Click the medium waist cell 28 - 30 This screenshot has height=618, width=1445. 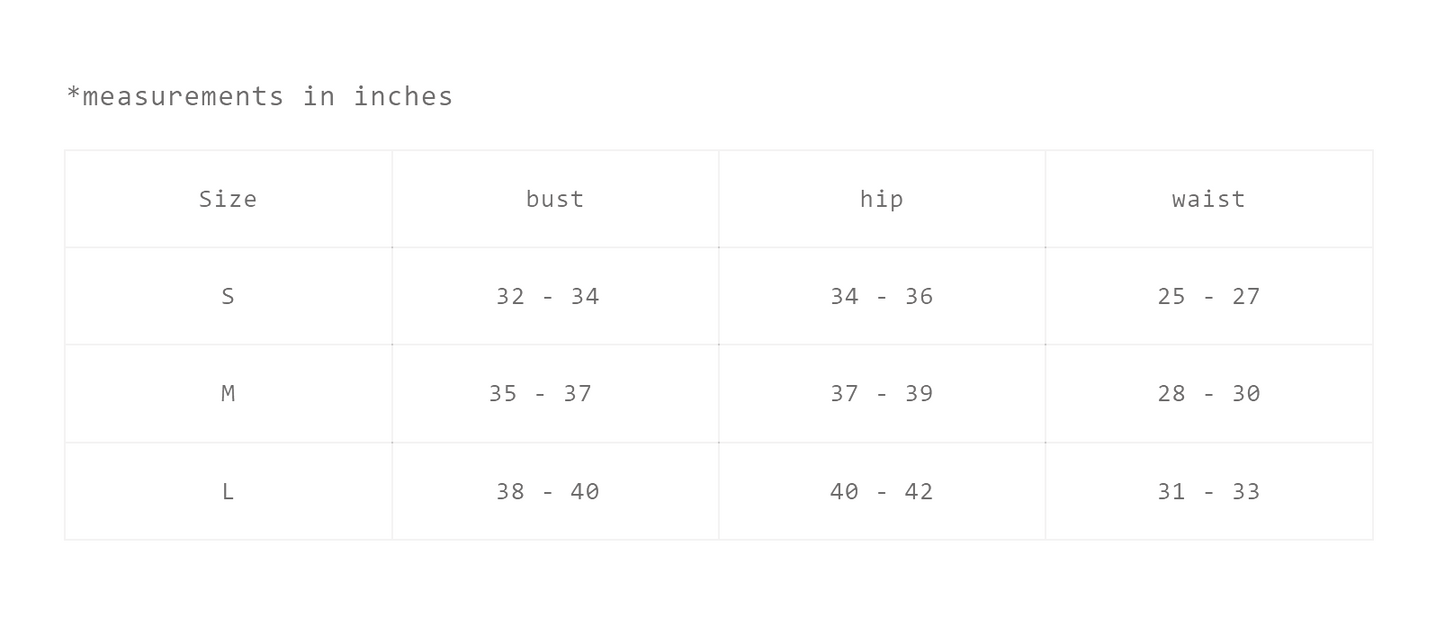click(1208, 394)
